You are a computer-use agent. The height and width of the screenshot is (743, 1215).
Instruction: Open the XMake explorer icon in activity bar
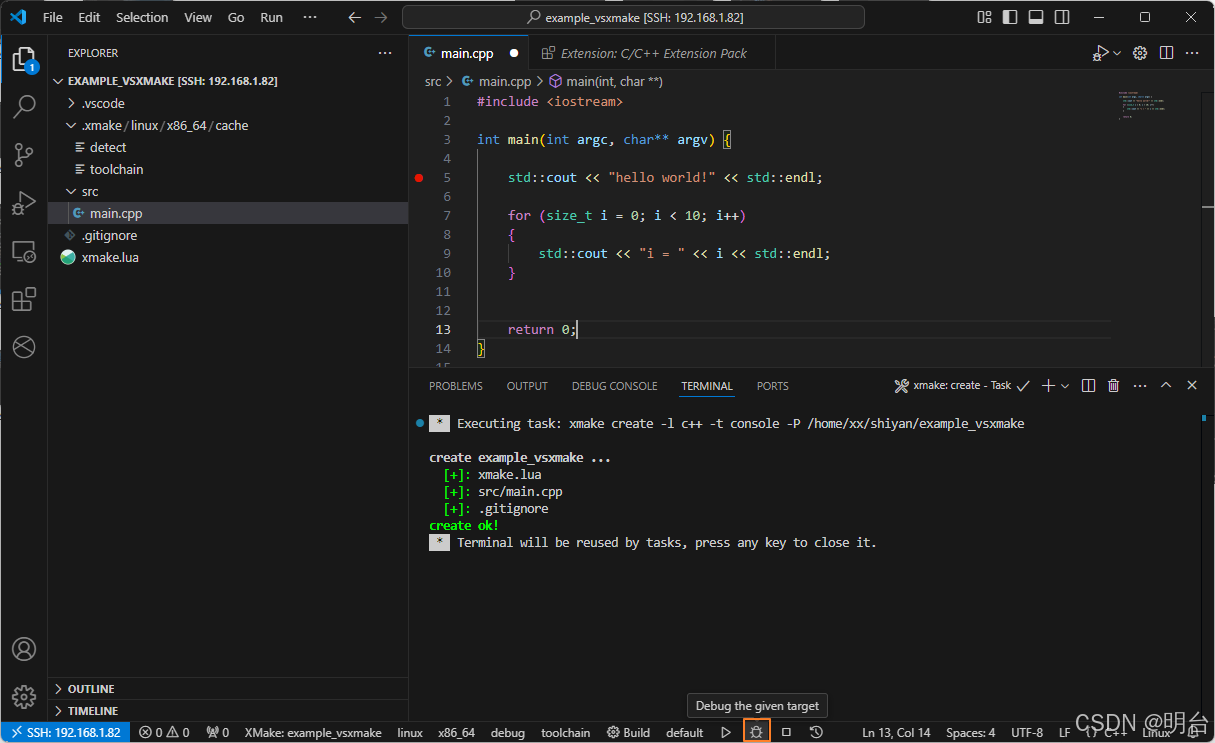(x=24, y=347)
